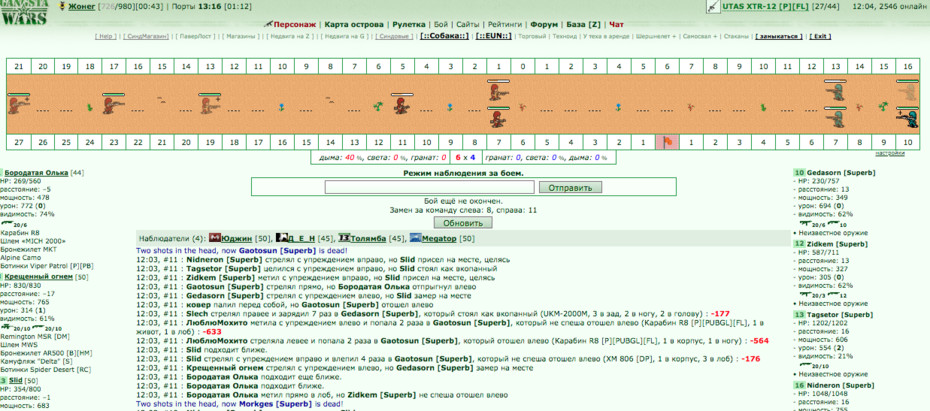Select the upper green soldier in column 13 over 7
The height and width of the screenshot is (411, 930).
[835, 91]
